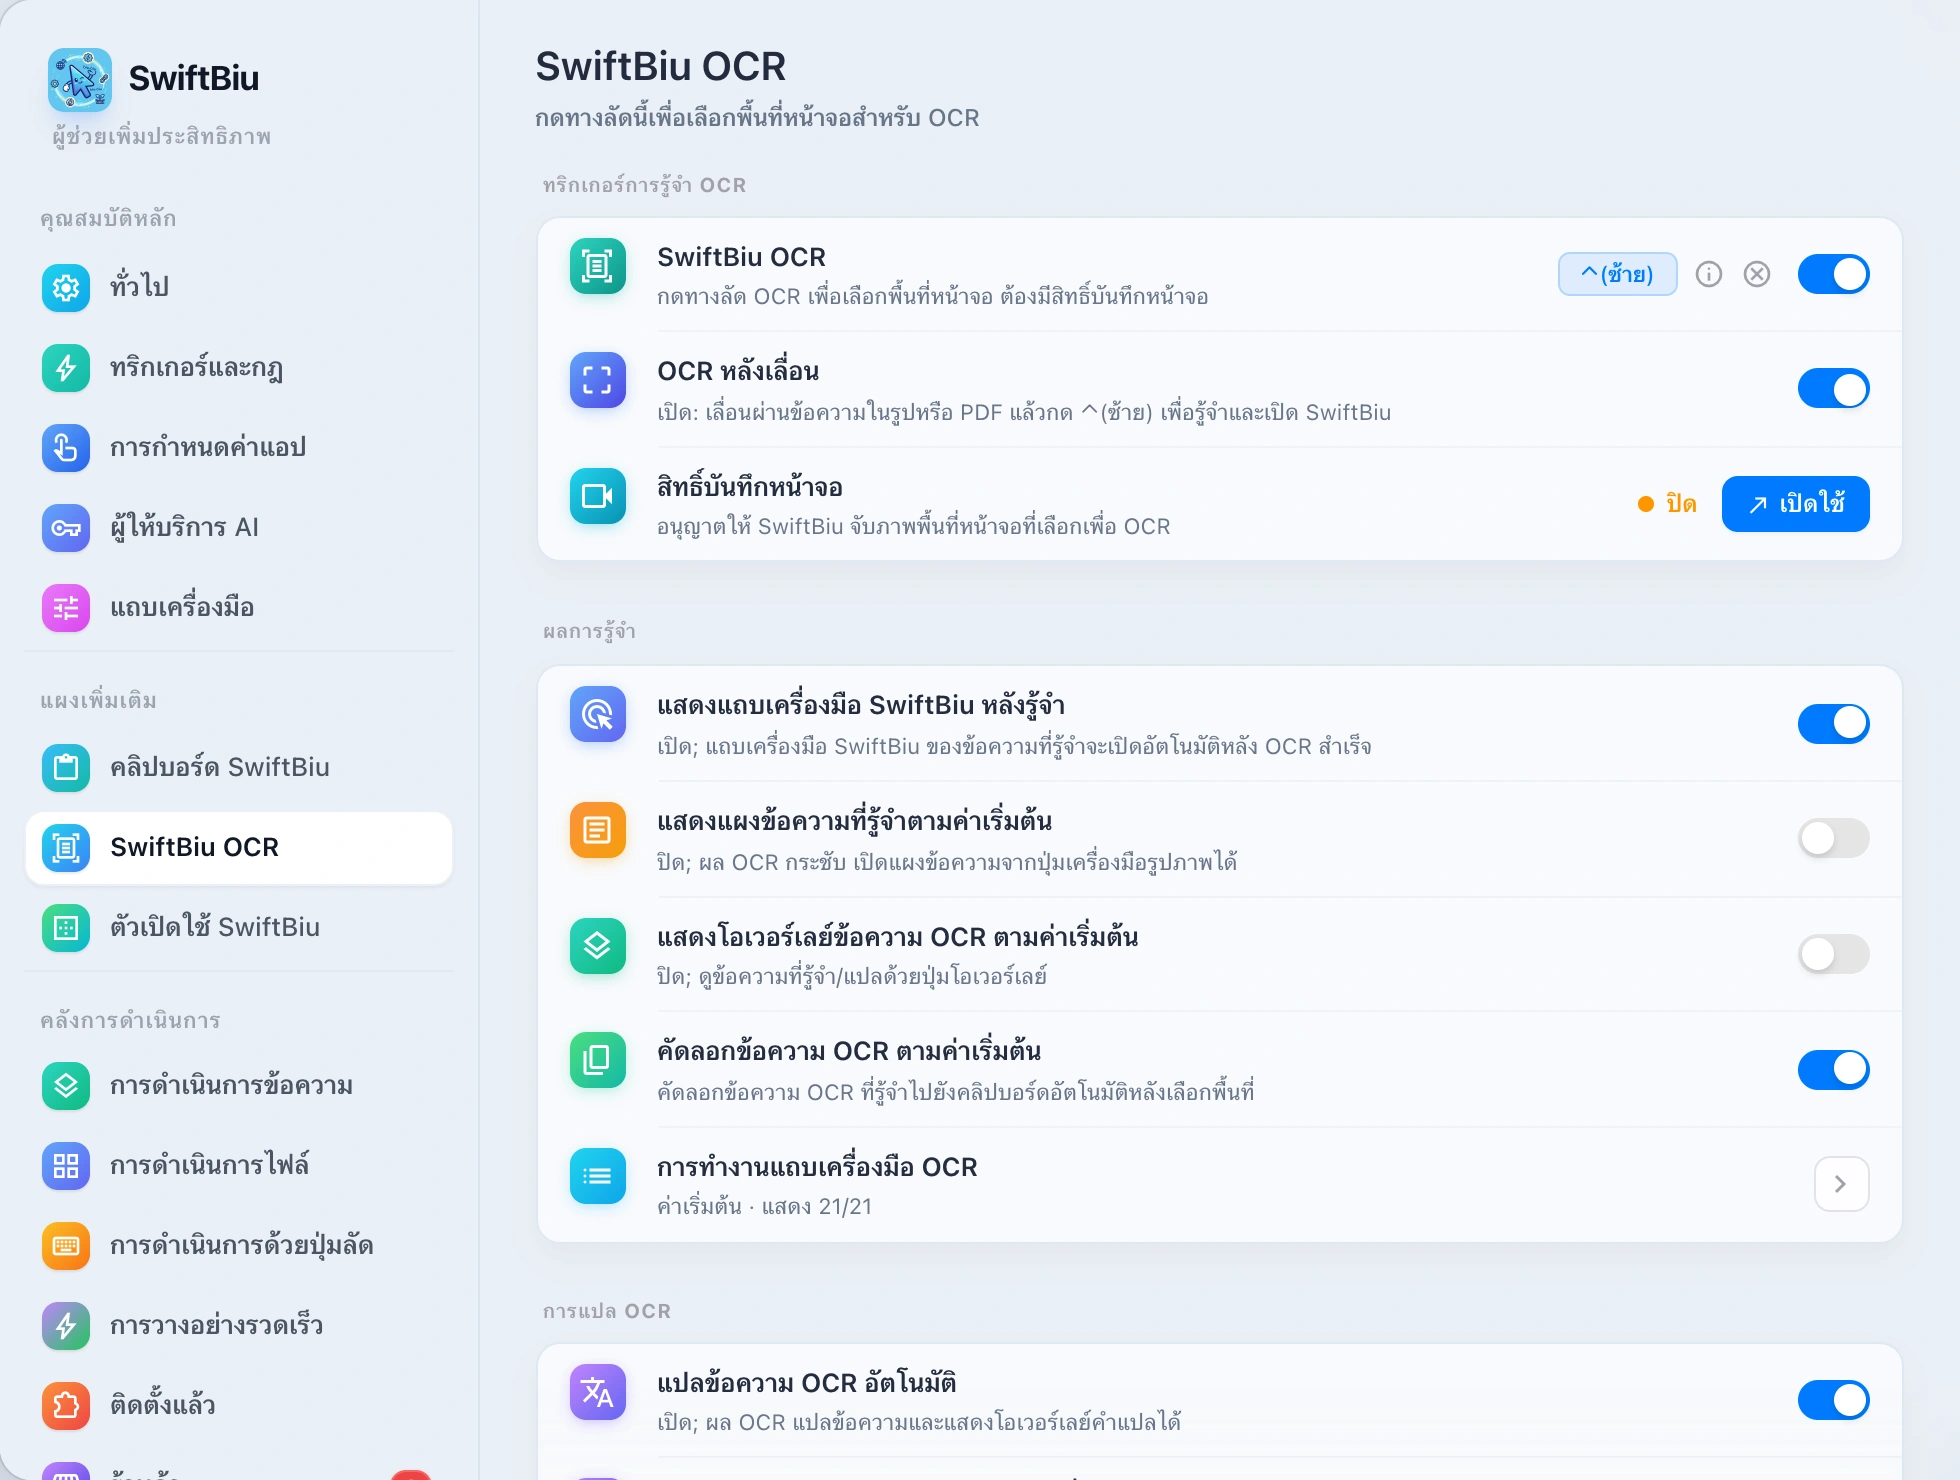This screenshot has width=1960, height=1480.
Task: Go to ทริกเกอร์และกฎ sidebar item
Action: (x=239, y=368)
